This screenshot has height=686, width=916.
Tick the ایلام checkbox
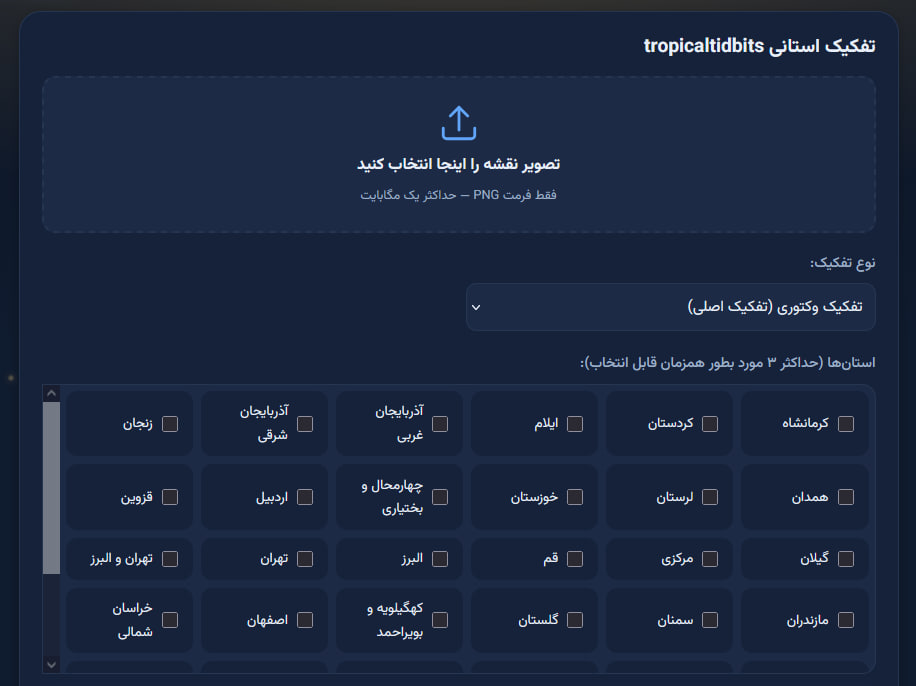(575, 424)
